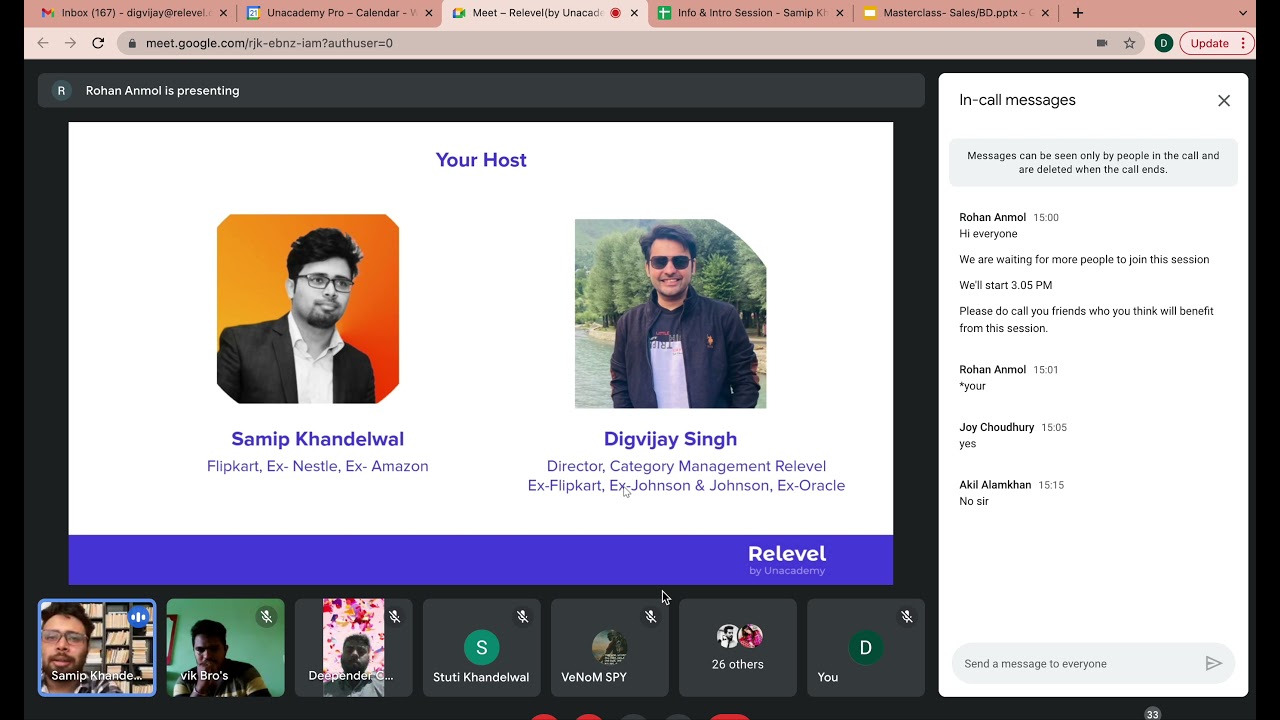Click the Chrome Update button

[x=1209, y=43]
